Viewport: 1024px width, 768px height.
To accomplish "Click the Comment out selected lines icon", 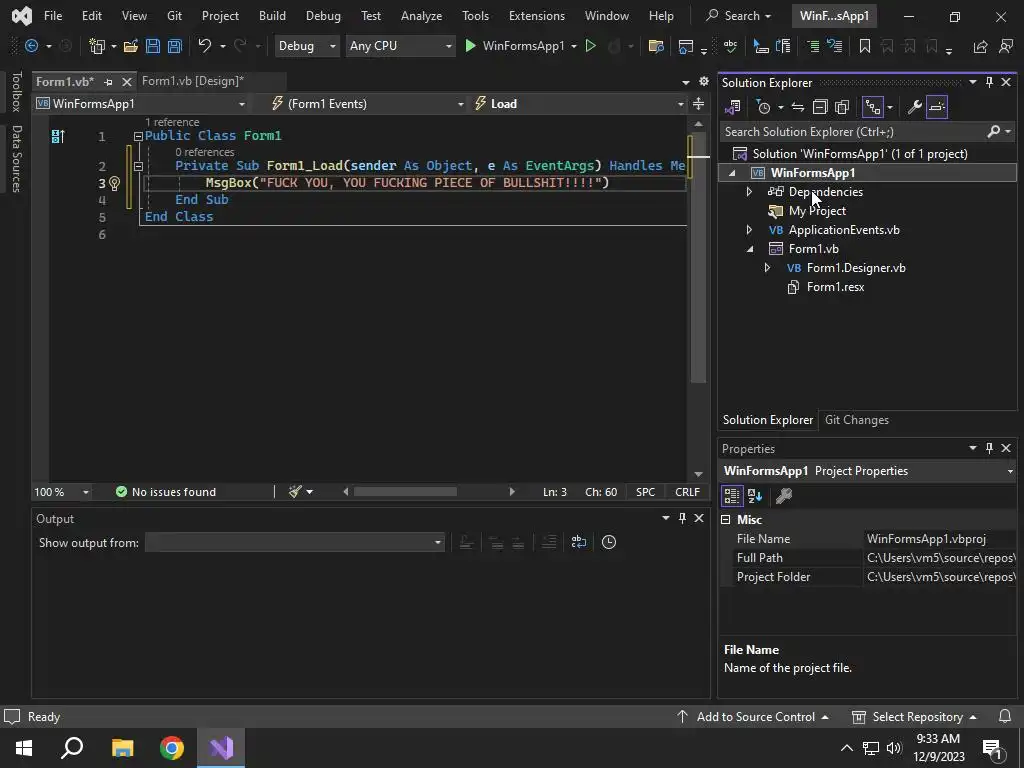I will [x=812, y=46].
